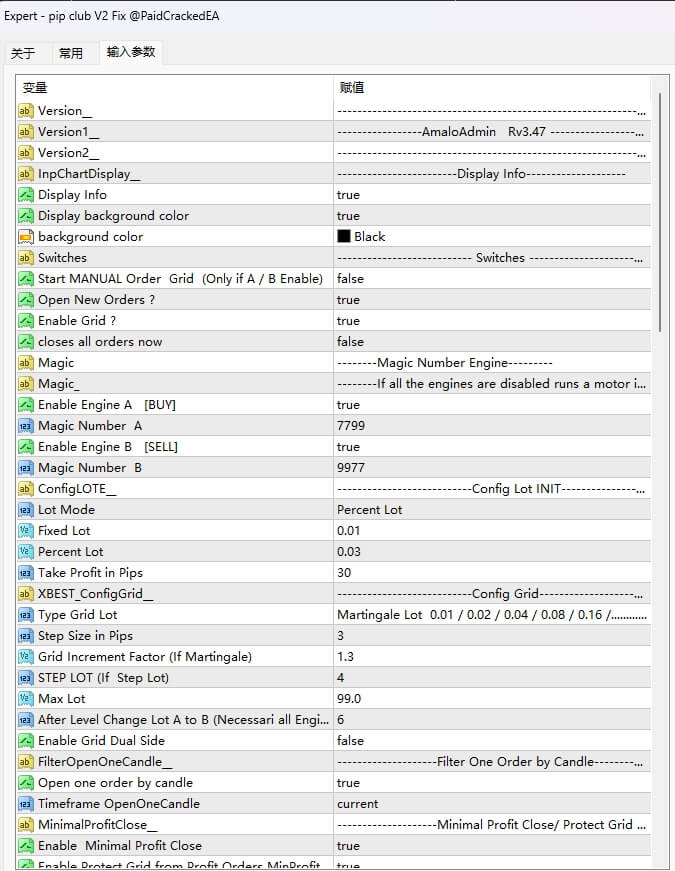Open Timeframe OpenOneCandle current dropdown
The width and height of the screenshot is (675, 871).
point(492,804)
